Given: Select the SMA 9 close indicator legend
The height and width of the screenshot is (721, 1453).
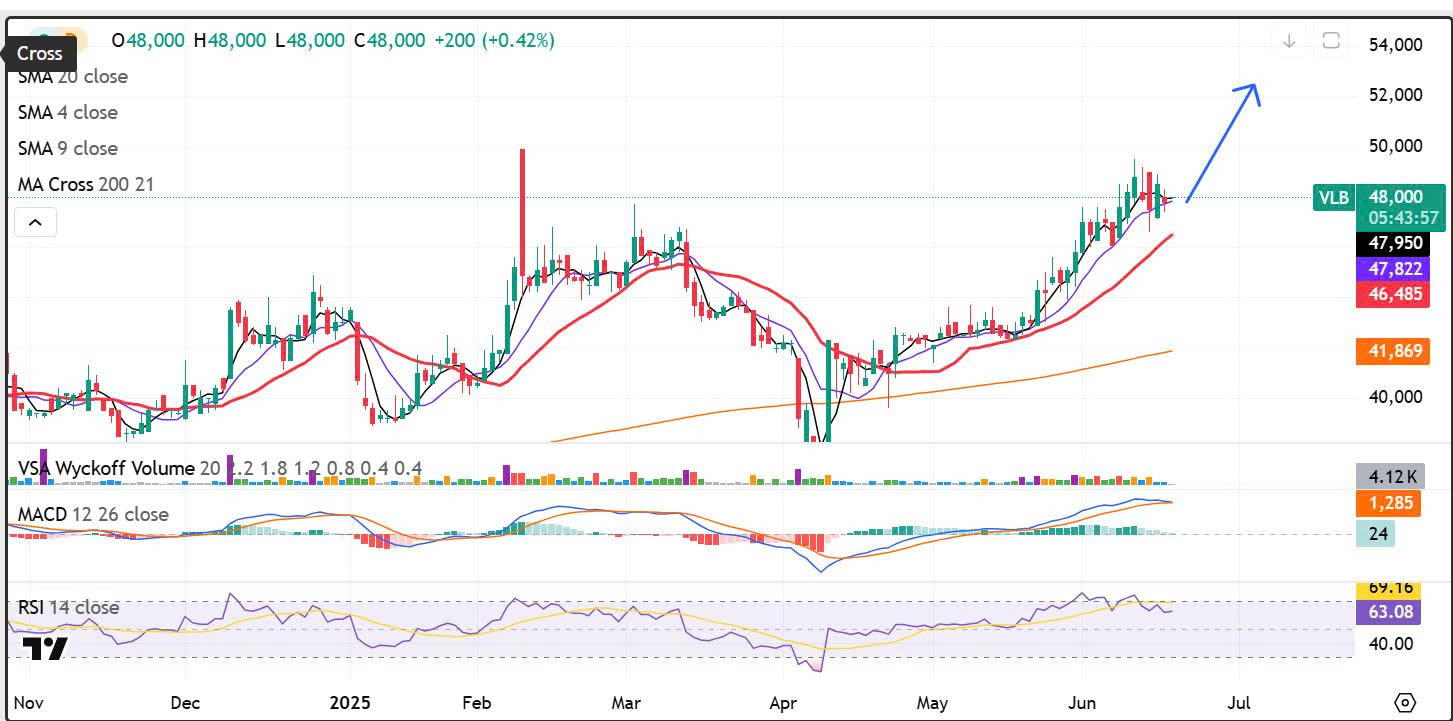Looking at the screenshot, I should [68, 149].
